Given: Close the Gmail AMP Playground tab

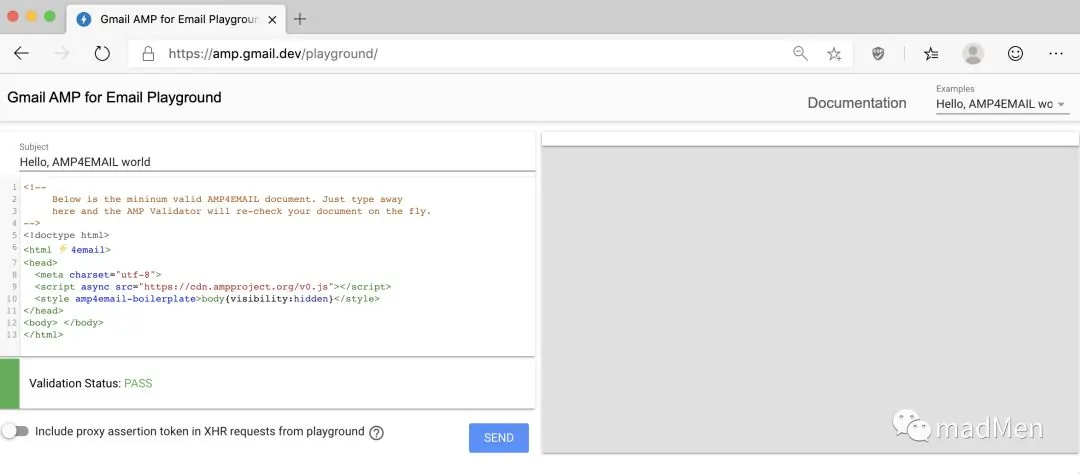Looking at the screenshot, I should coord(272,19).
